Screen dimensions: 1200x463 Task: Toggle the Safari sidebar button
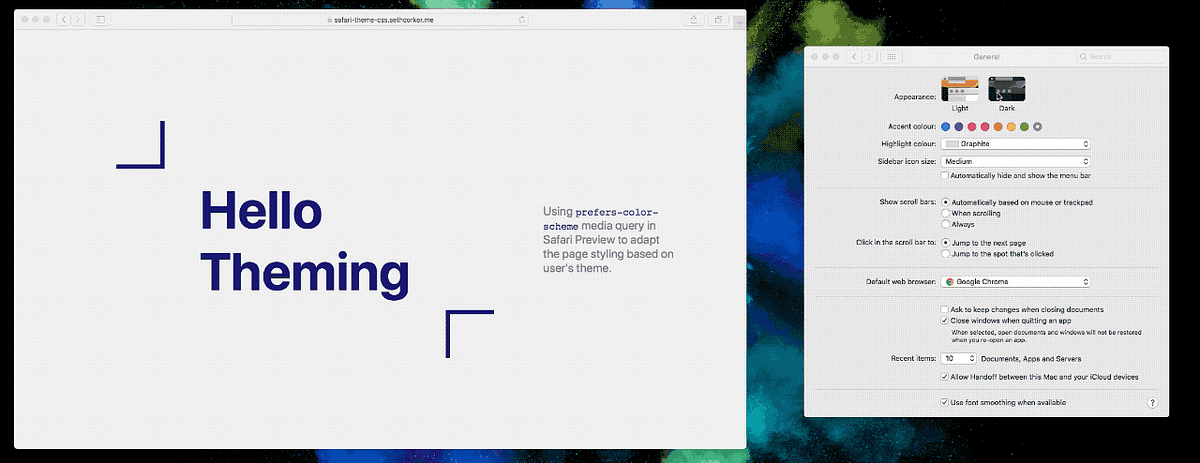click(100, 20)
